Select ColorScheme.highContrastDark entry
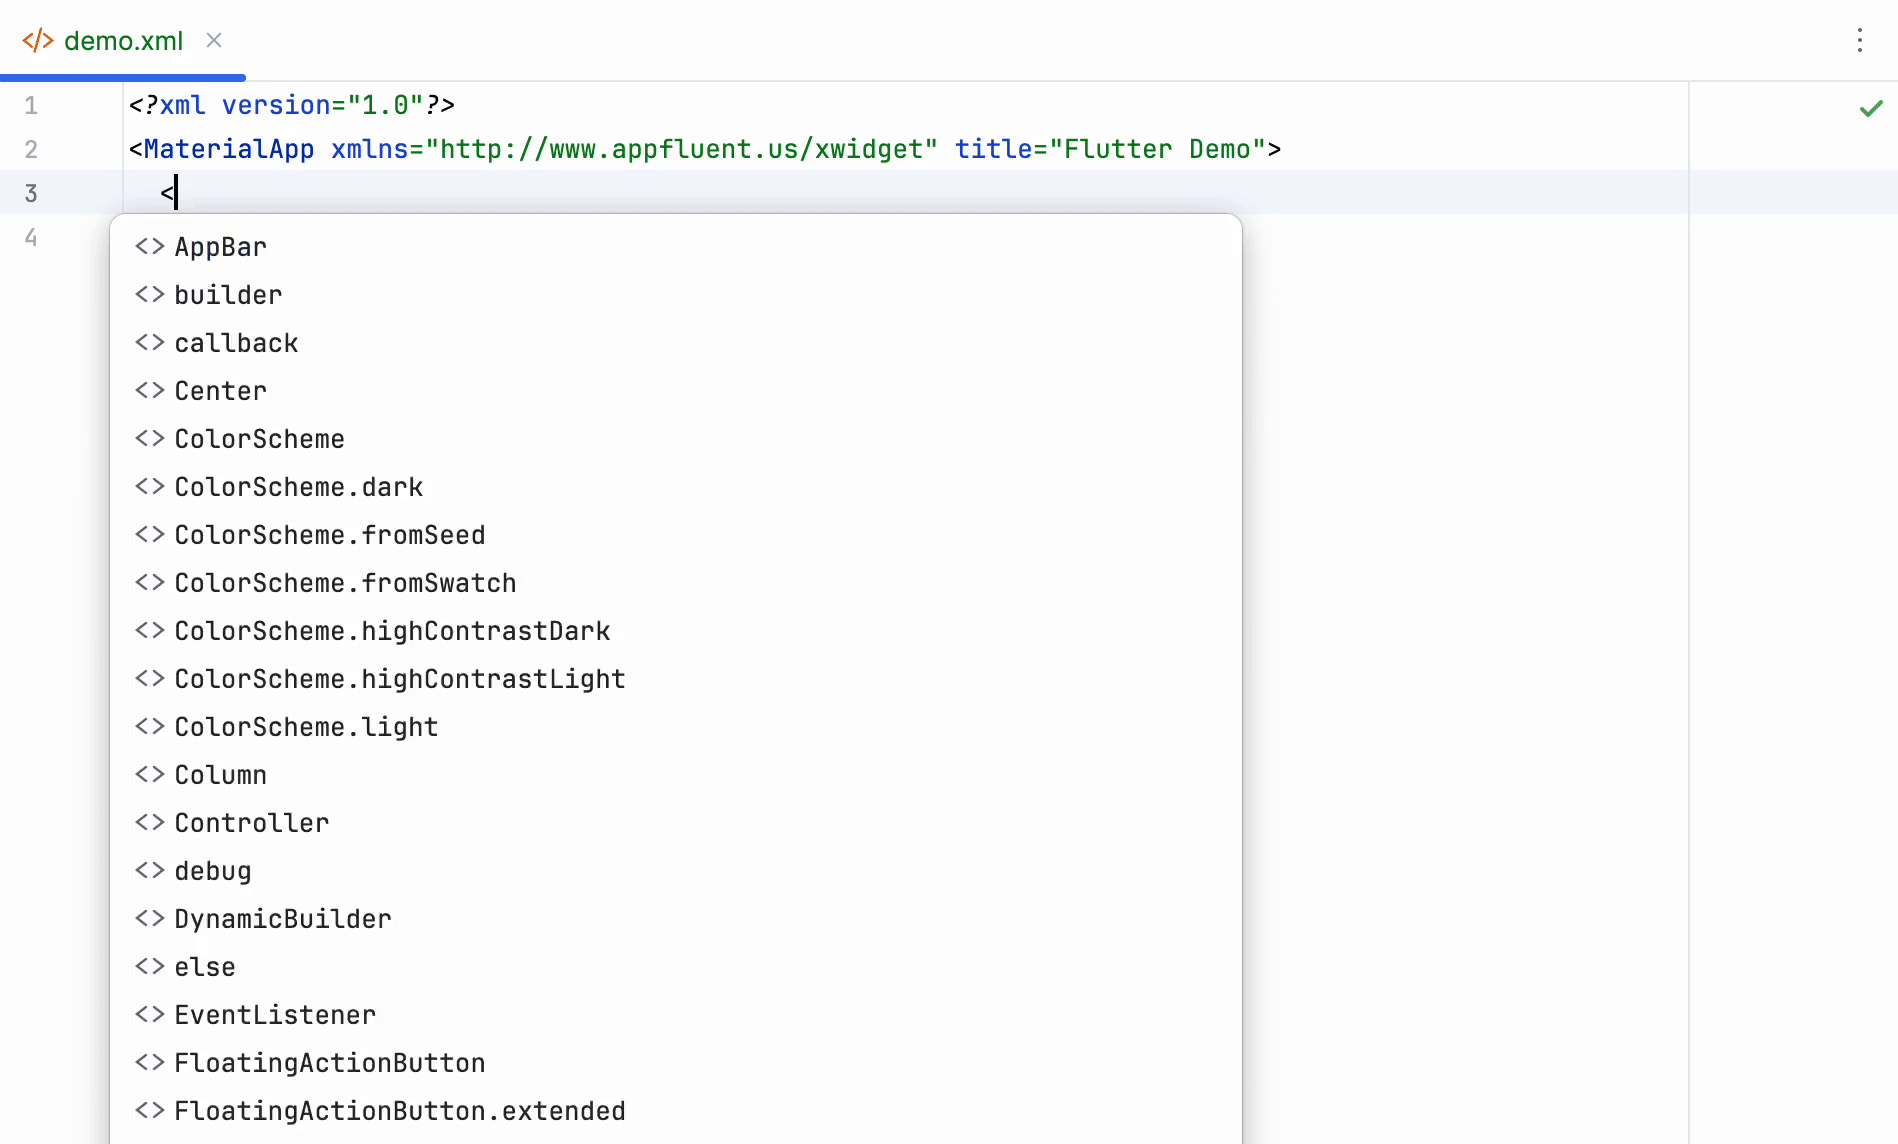 [392, 631]
